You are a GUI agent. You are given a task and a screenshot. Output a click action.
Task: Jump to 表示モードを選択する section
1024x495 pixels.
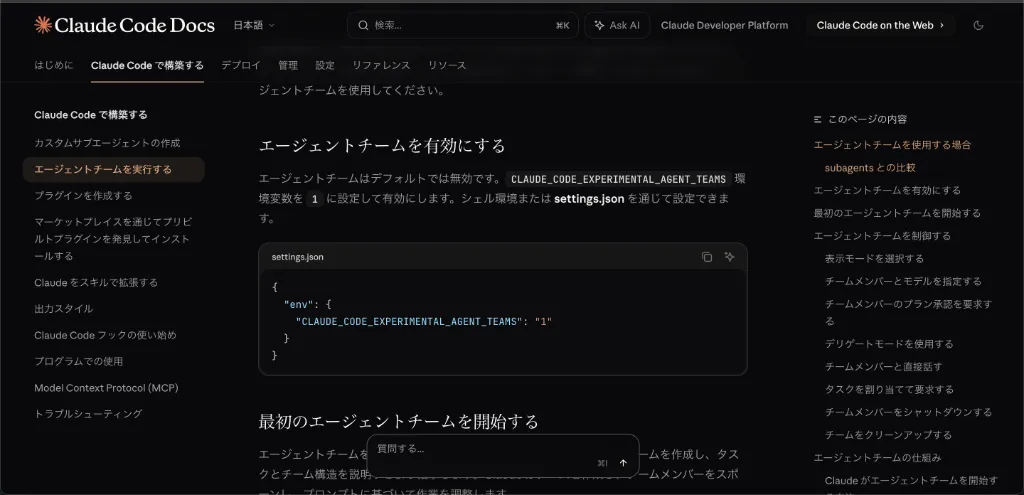click(874, 259)
